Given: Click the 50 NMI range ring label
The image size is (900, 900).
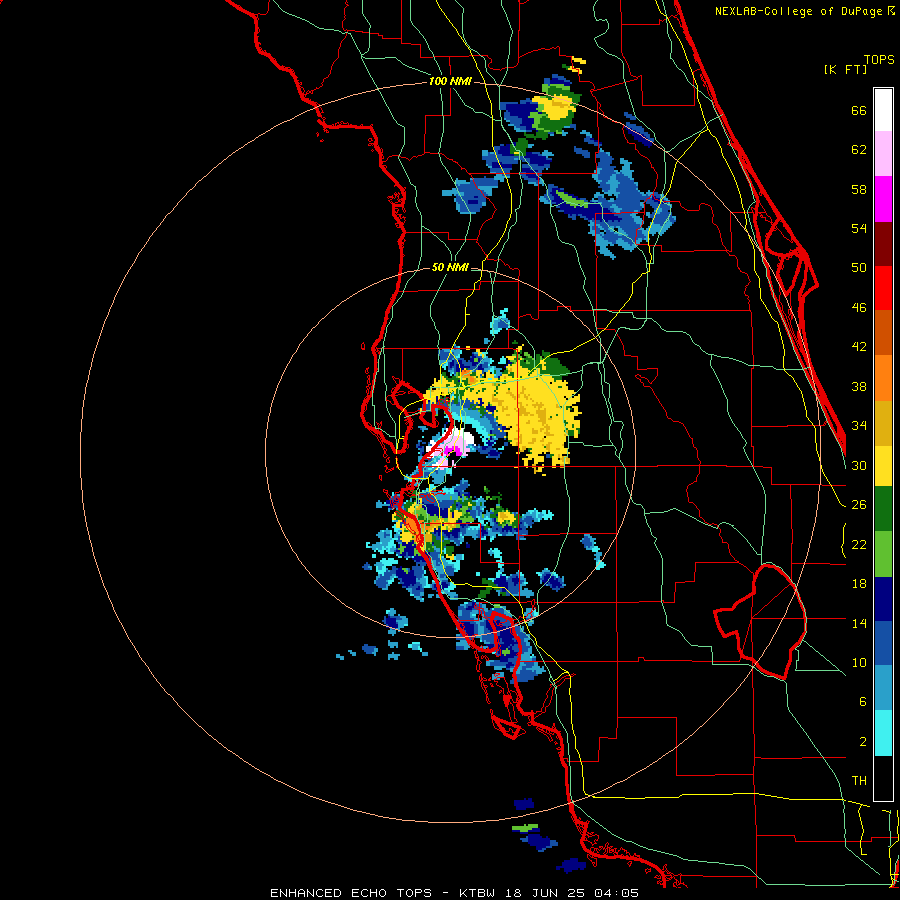Looking at the screenshot, I should coord(449,267).
